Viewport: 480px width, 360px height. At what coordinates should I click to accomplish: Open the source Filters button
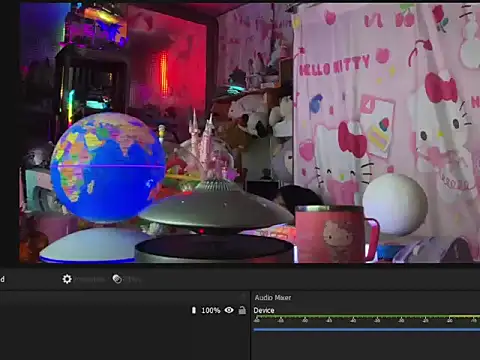(127, 279)
